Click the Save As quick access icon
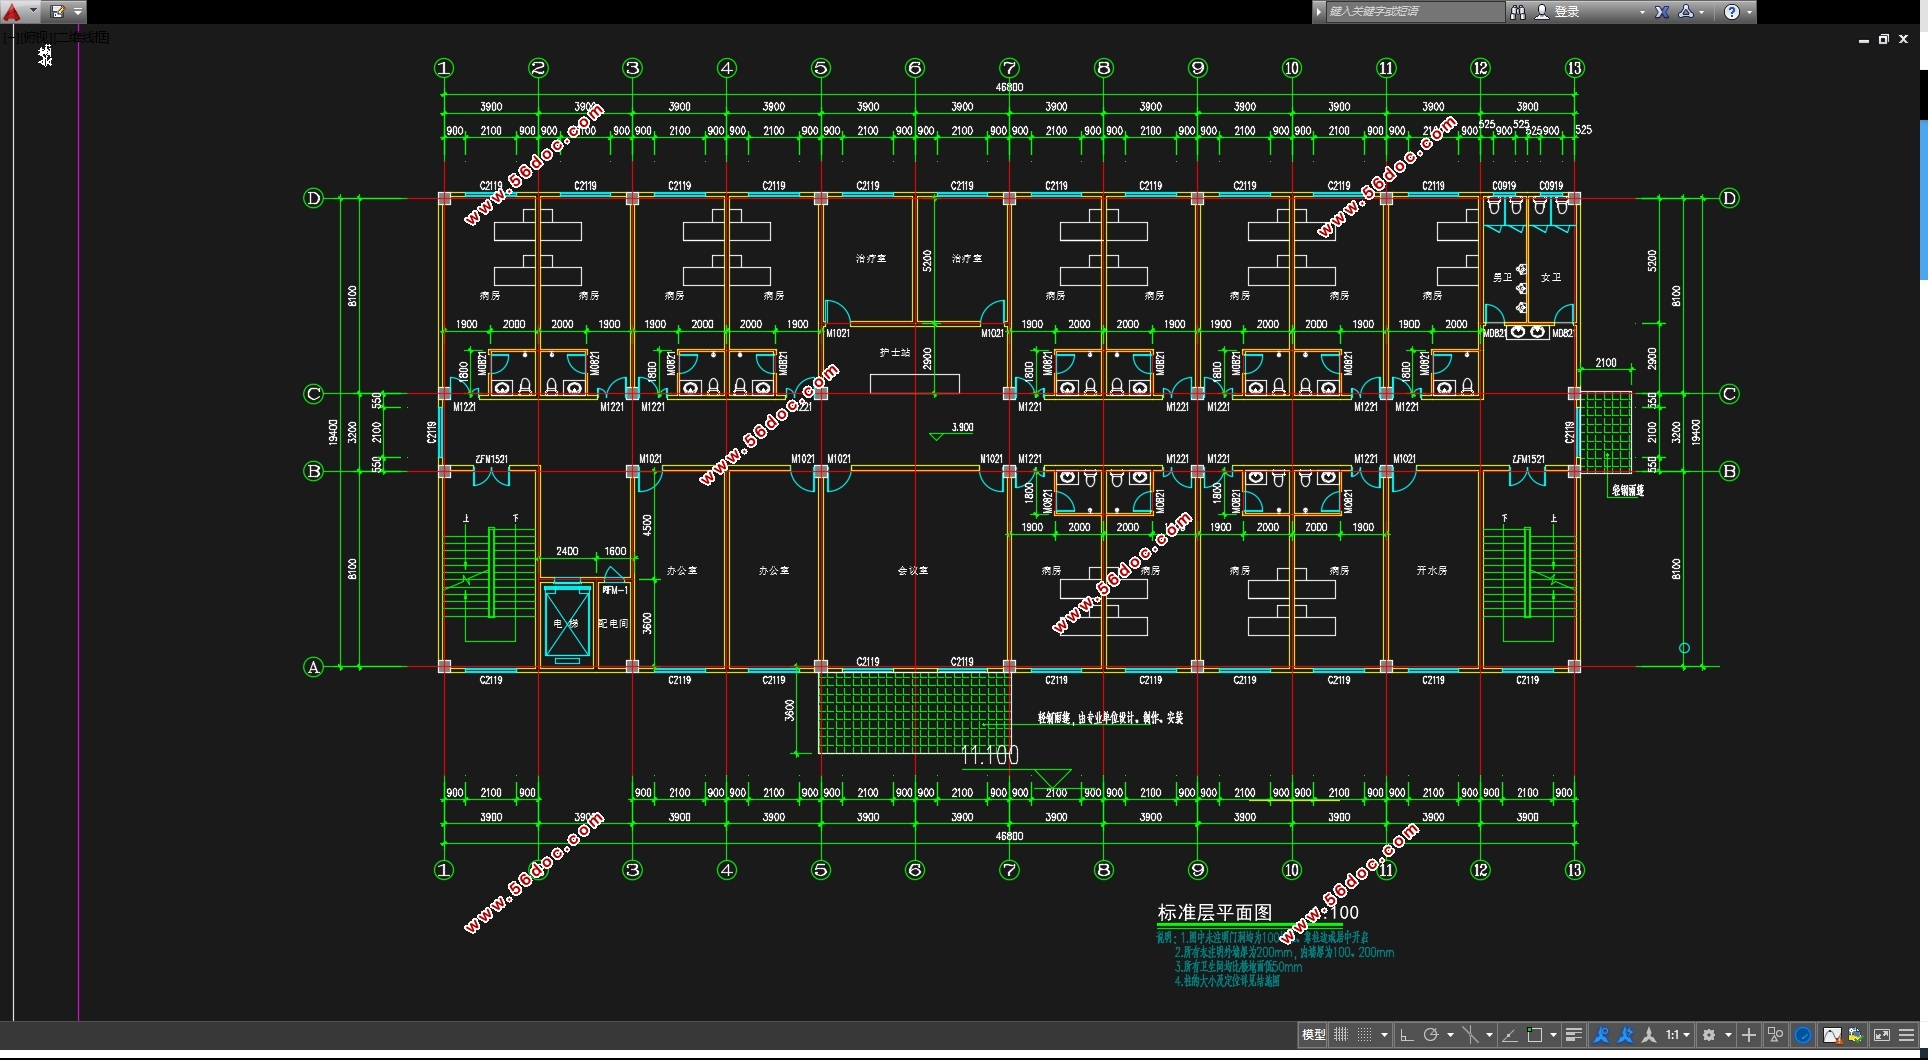 click(x=58, y=12)
